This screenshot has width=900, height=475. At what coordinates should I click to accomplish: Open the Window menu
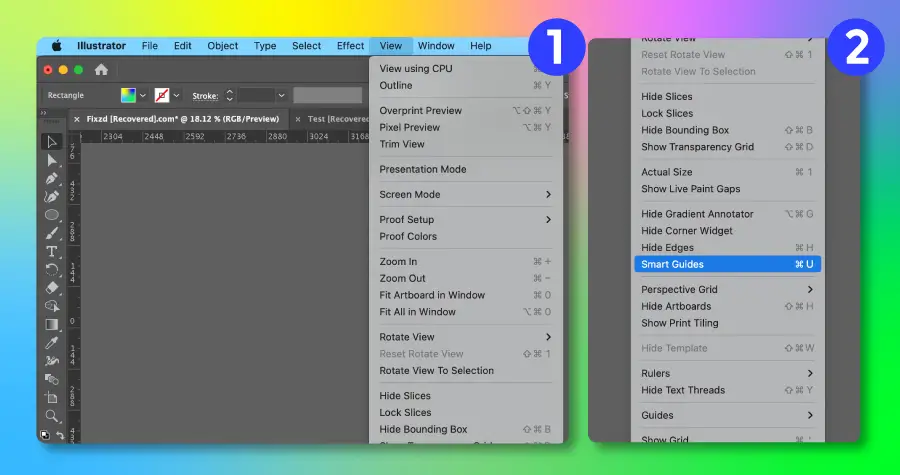436,46
